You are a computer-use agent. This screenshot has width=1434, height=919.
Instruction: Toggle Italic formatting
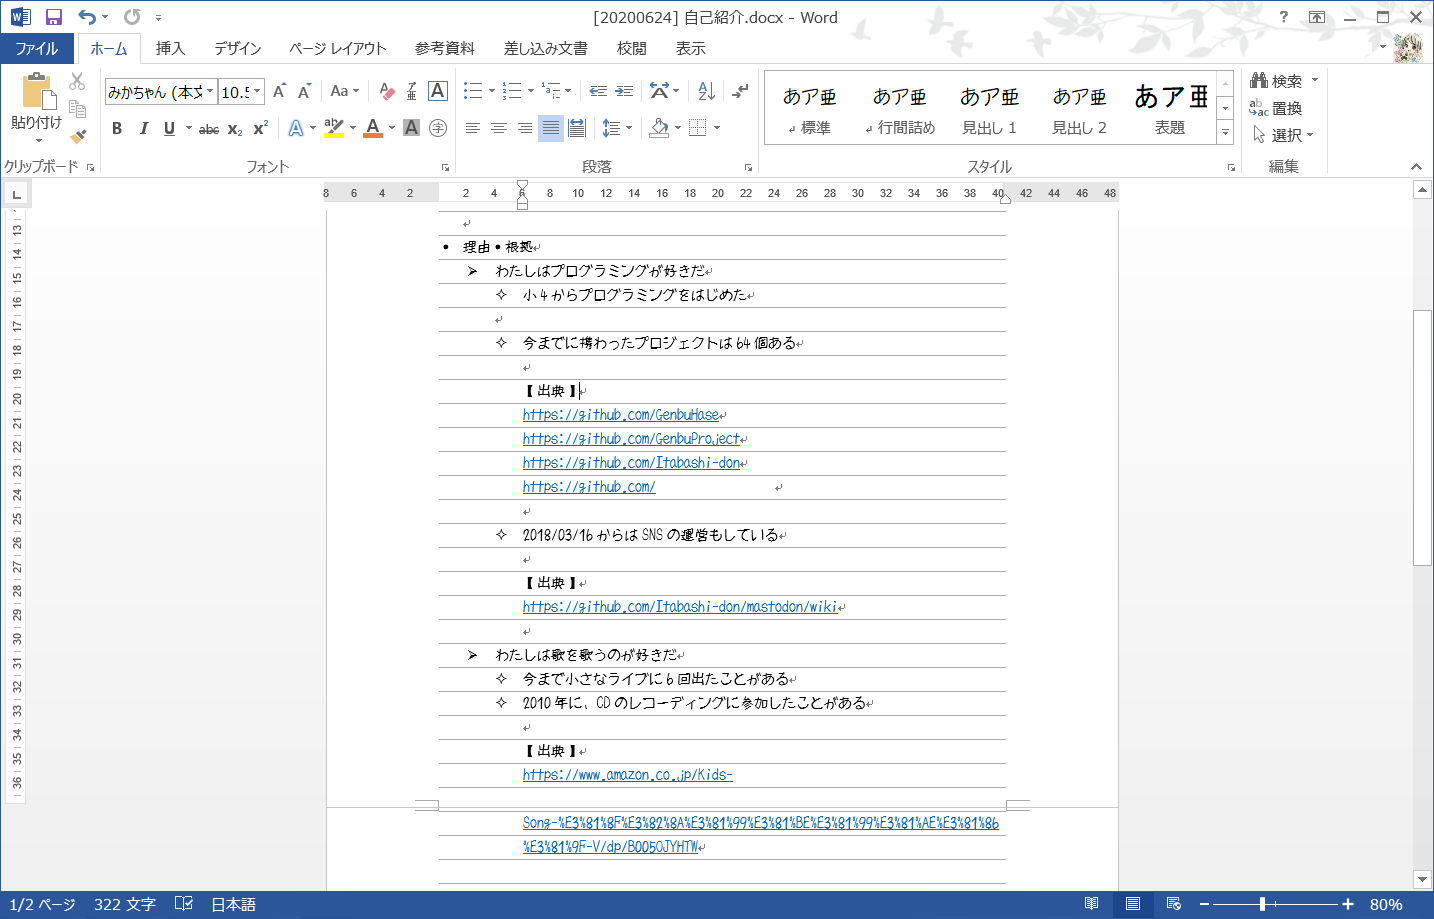143,128
